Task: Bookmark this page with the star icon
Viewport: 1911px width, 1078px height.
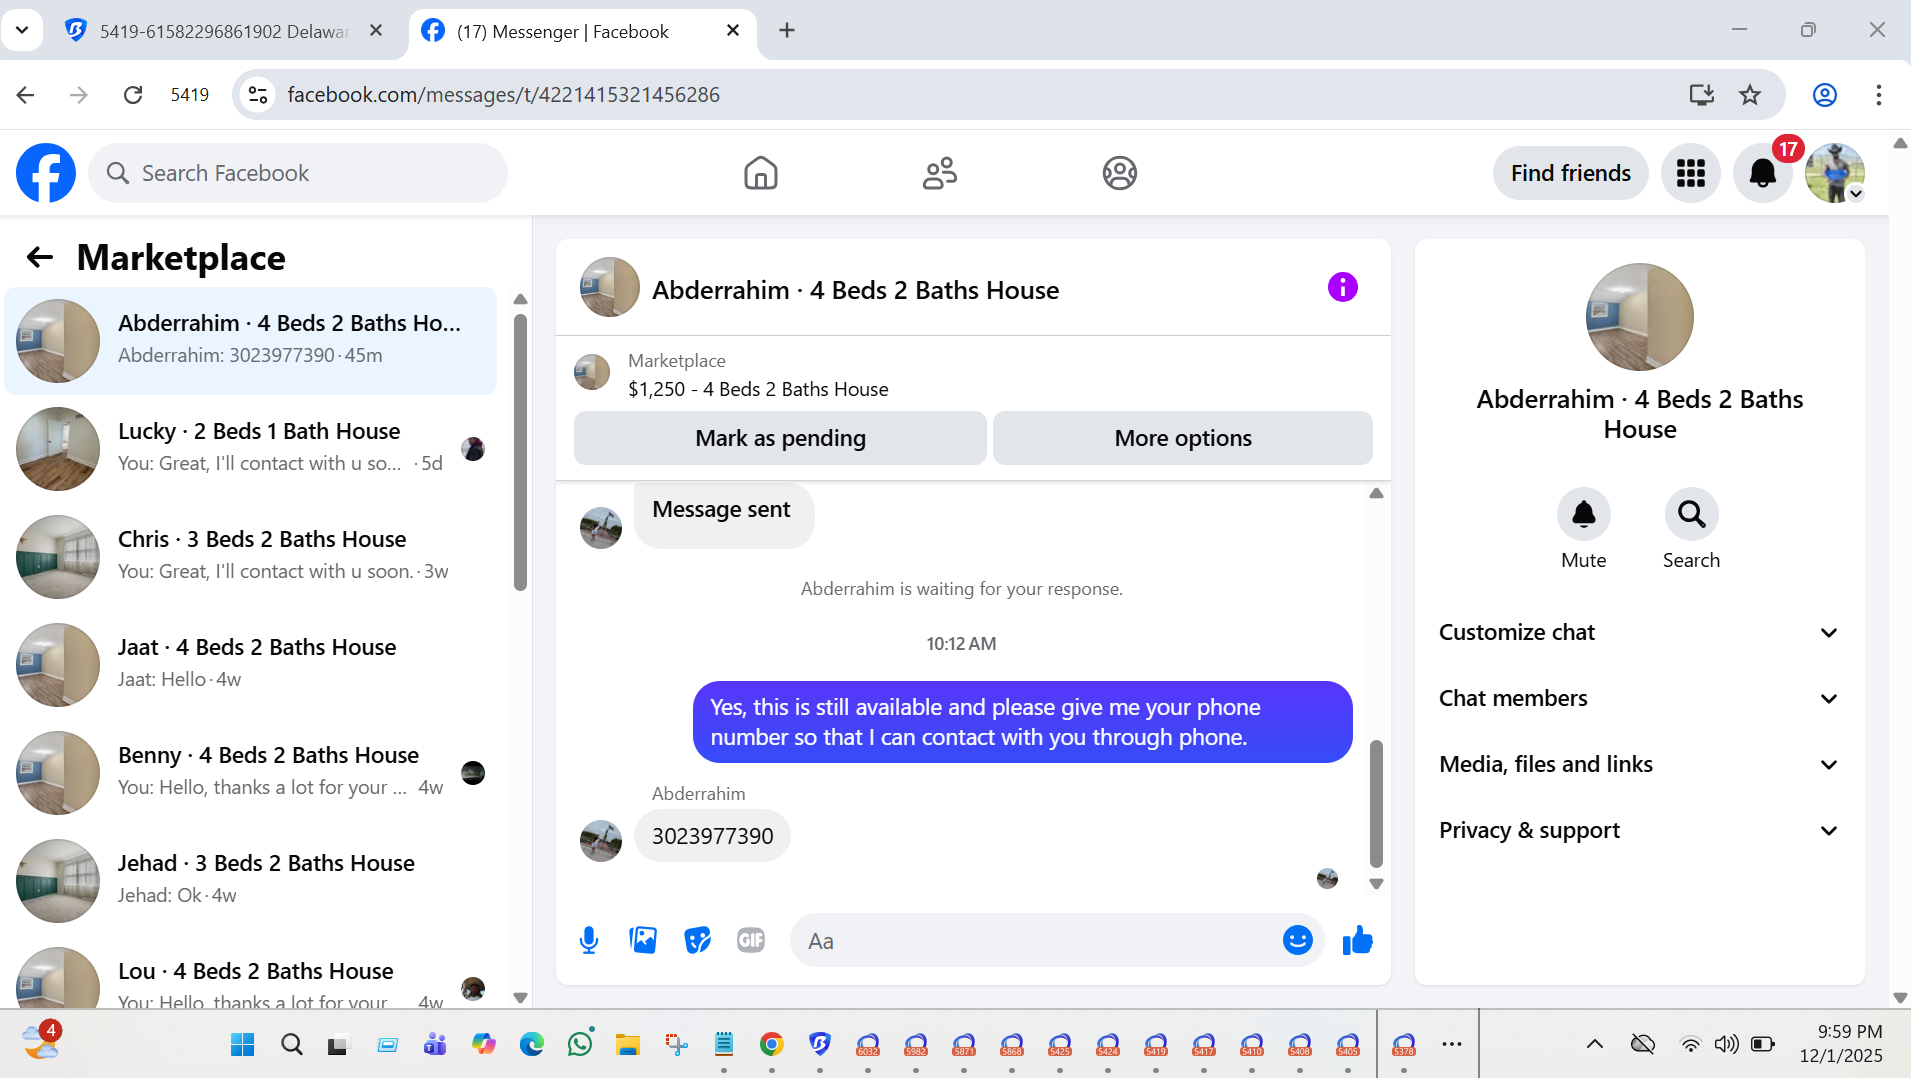Action: tap(1750, 95)
